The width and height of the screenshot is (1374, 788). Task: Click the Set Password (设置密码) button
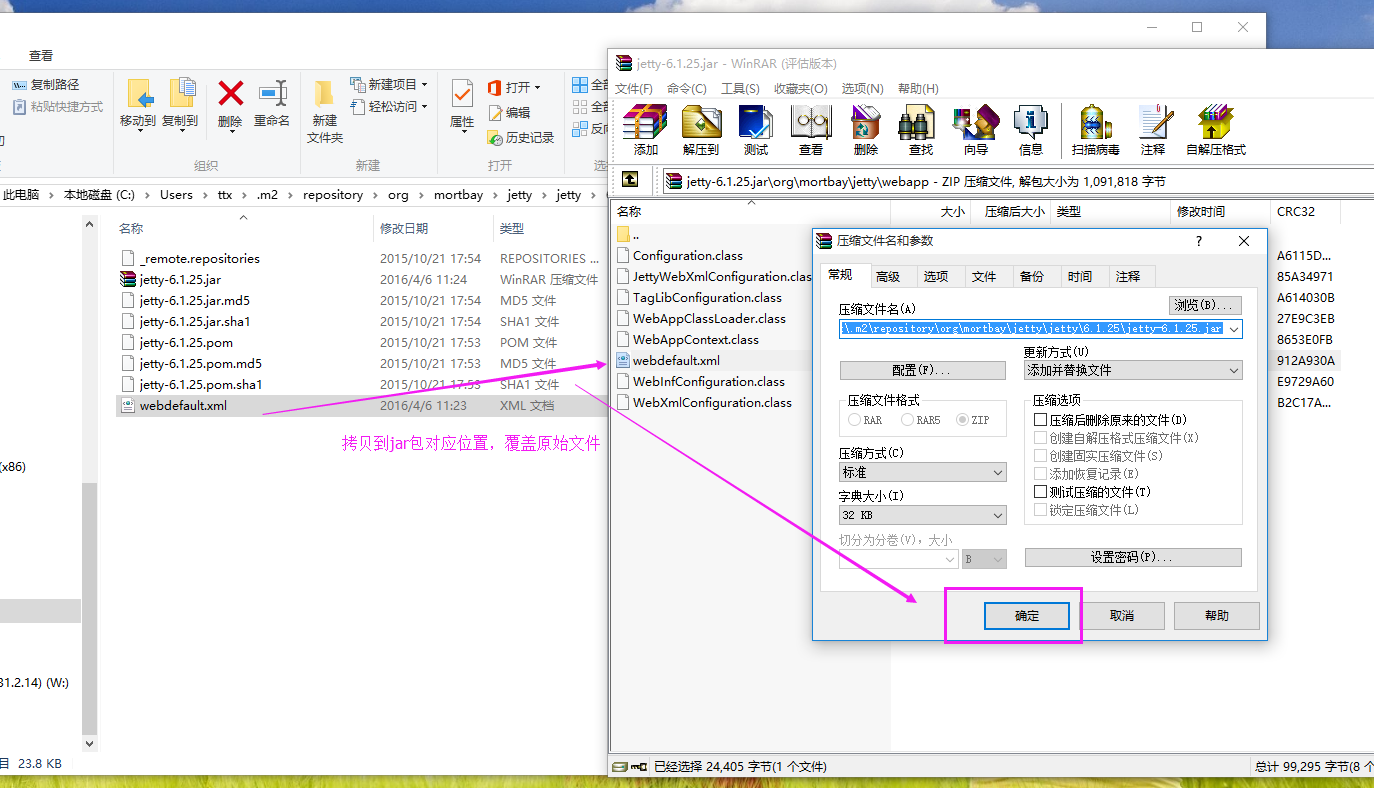[x=1133, y=557]
